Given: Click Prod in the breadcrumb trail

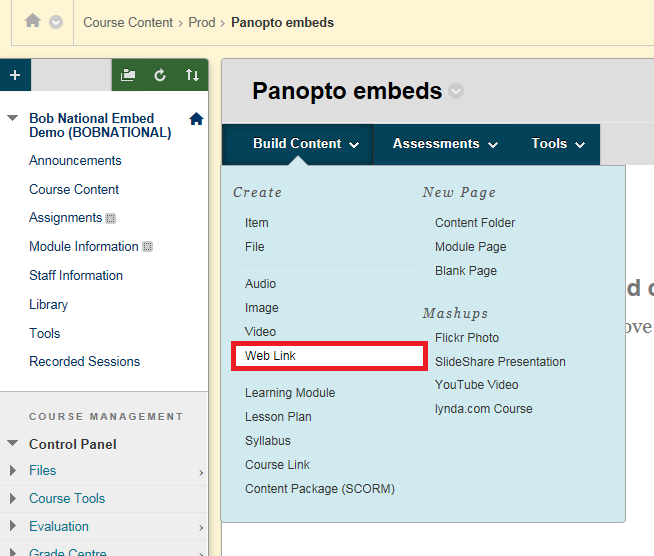Looking at the screenshot, I should [x=201, y=22].
